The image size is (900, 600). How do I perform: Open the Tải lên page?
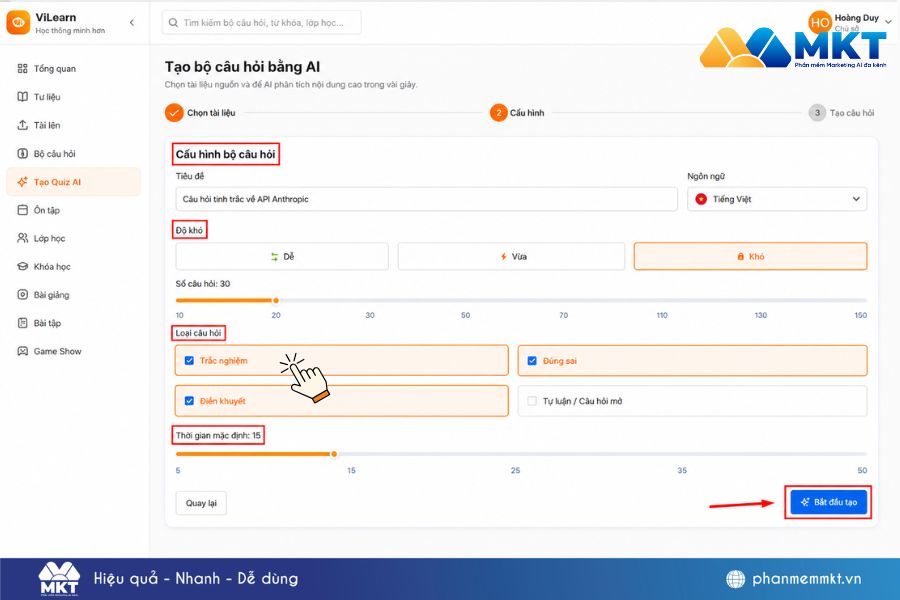[x=73, y=125]
